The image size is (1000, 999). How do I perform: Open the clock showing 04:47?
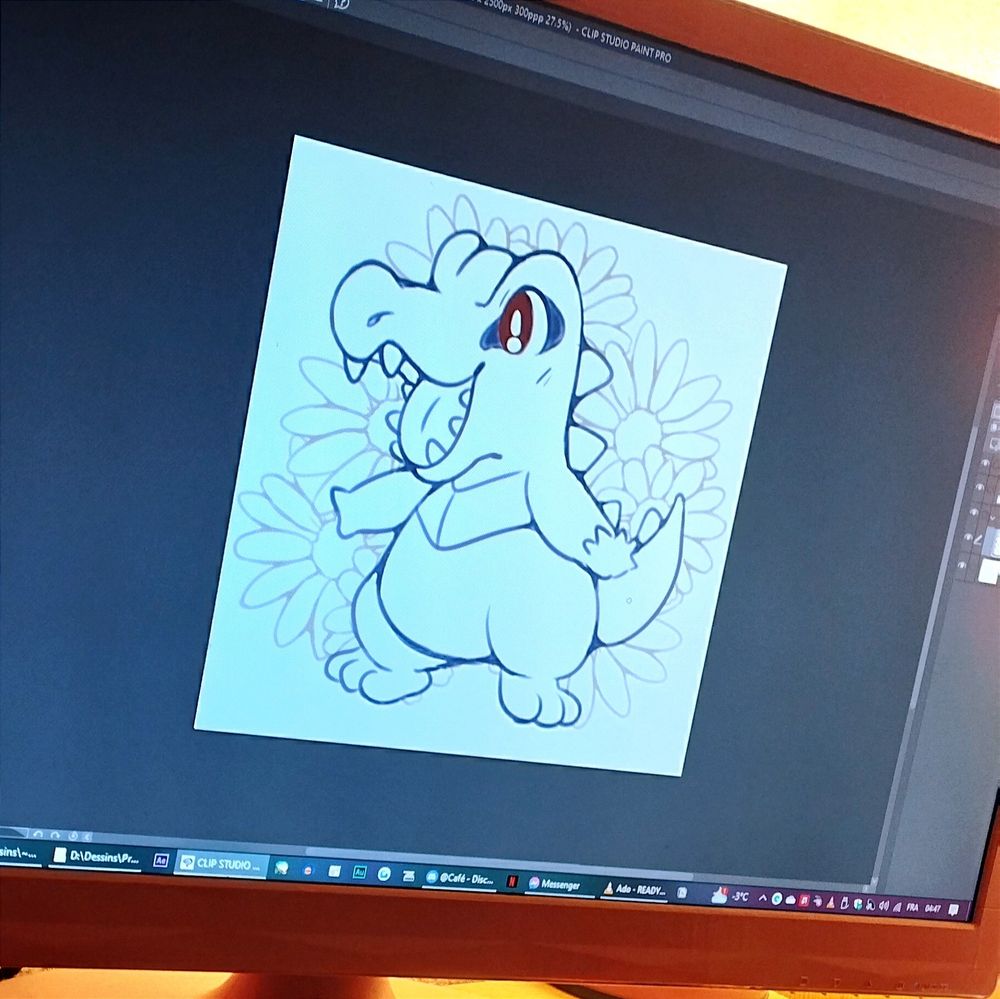click(x=932, y=908)
